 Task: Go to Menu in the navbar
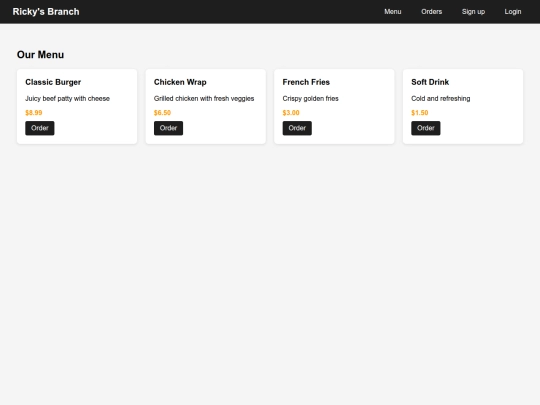click(393, 12)
